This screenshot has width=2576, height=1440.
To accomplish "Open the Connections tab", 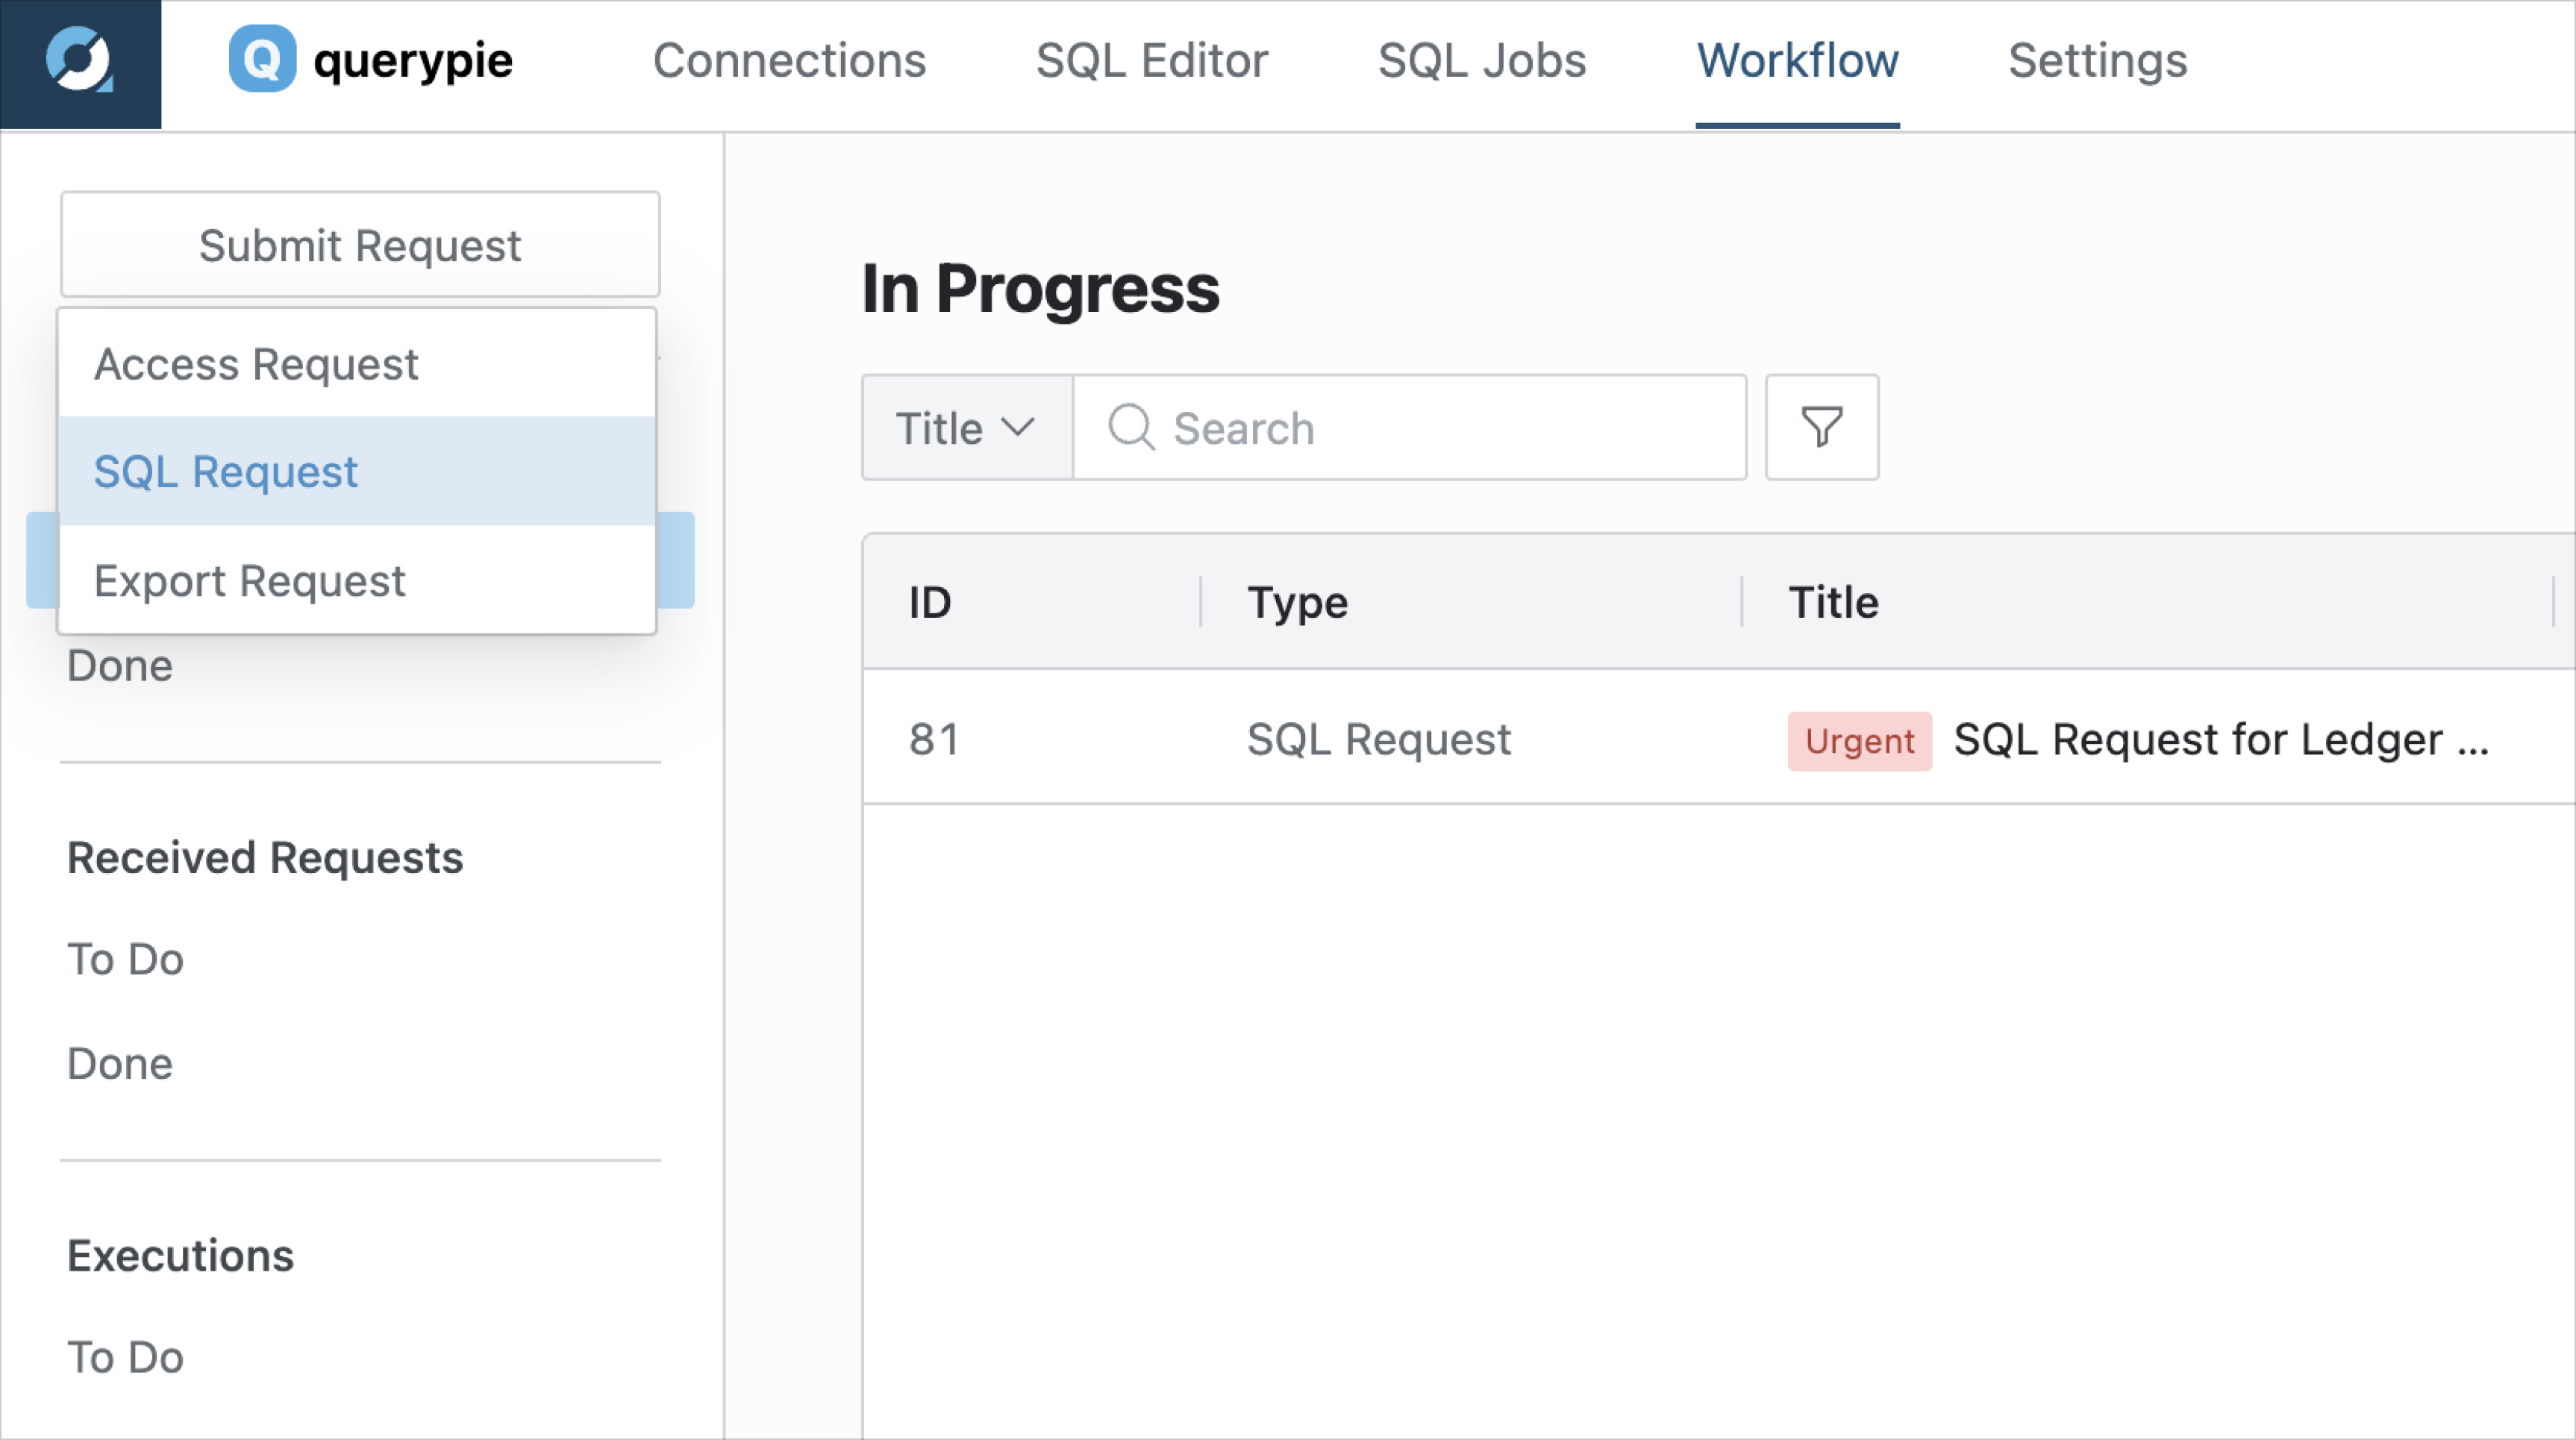I will point(789,61).
